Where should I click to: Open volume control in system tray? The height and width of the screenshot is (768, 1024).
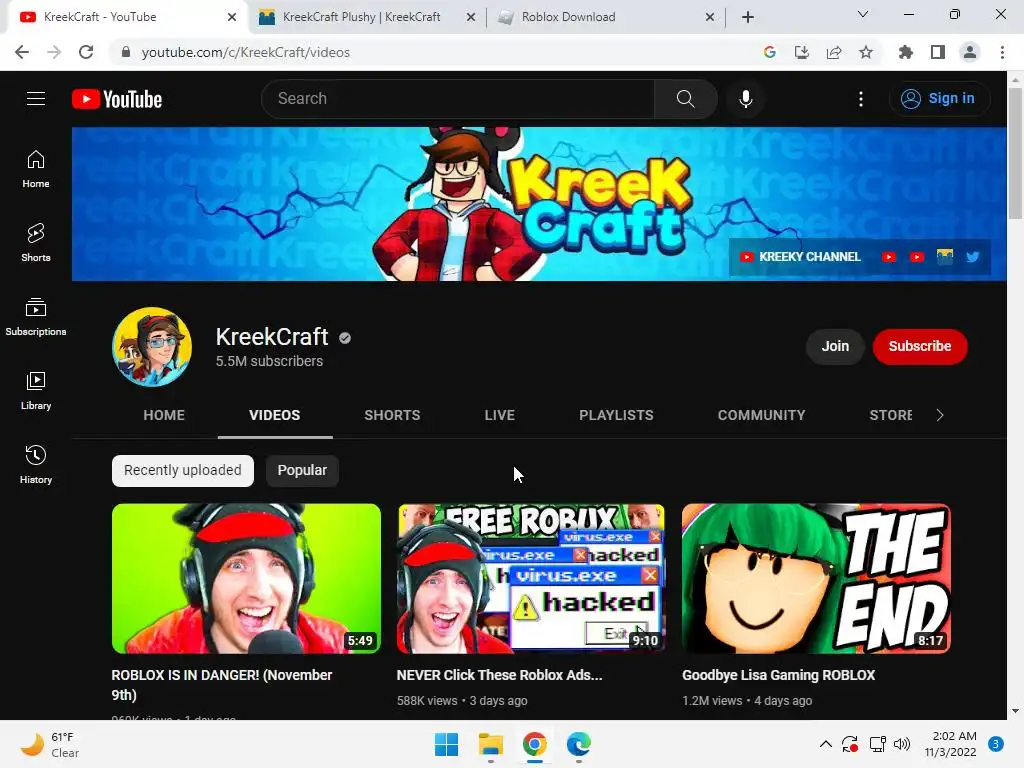pos(902,744)
